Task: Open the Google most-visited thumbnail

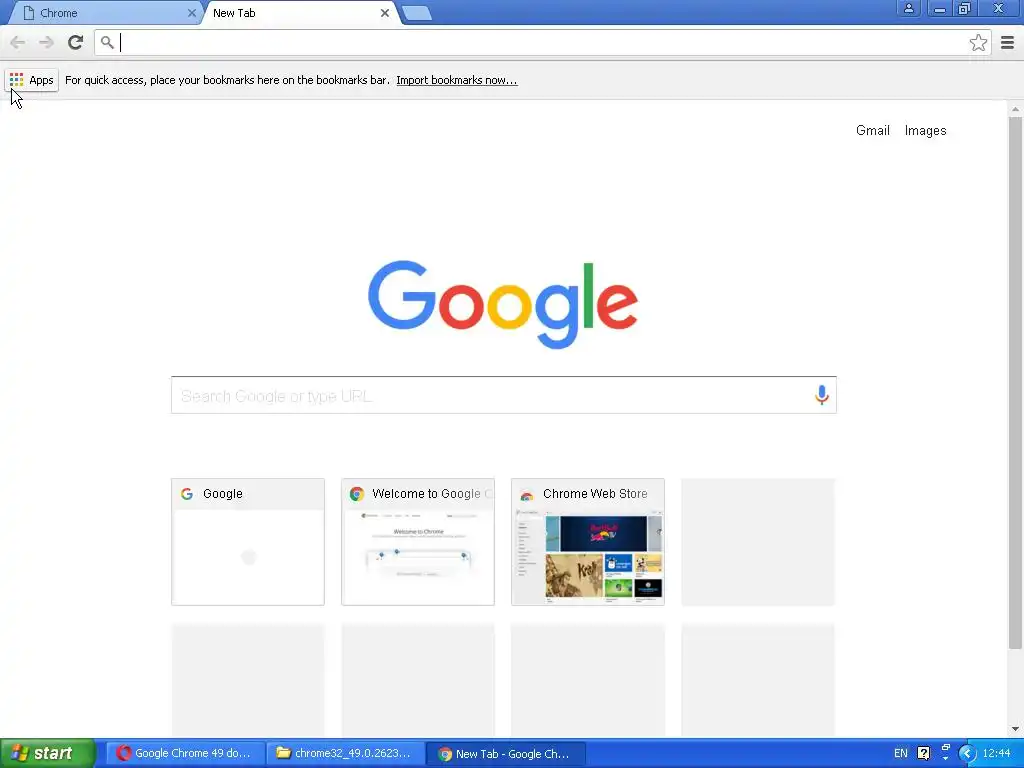Action: [248, 541]
